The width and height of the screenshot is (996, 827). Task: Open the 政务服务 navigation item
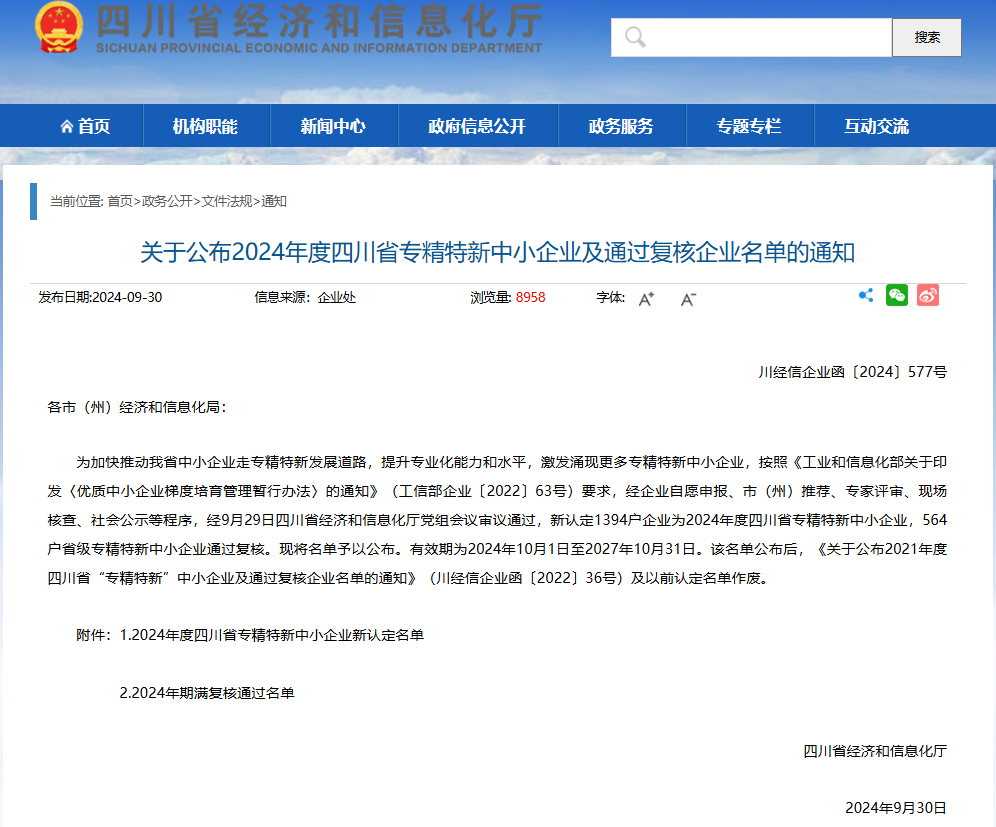tap(621, 126)
